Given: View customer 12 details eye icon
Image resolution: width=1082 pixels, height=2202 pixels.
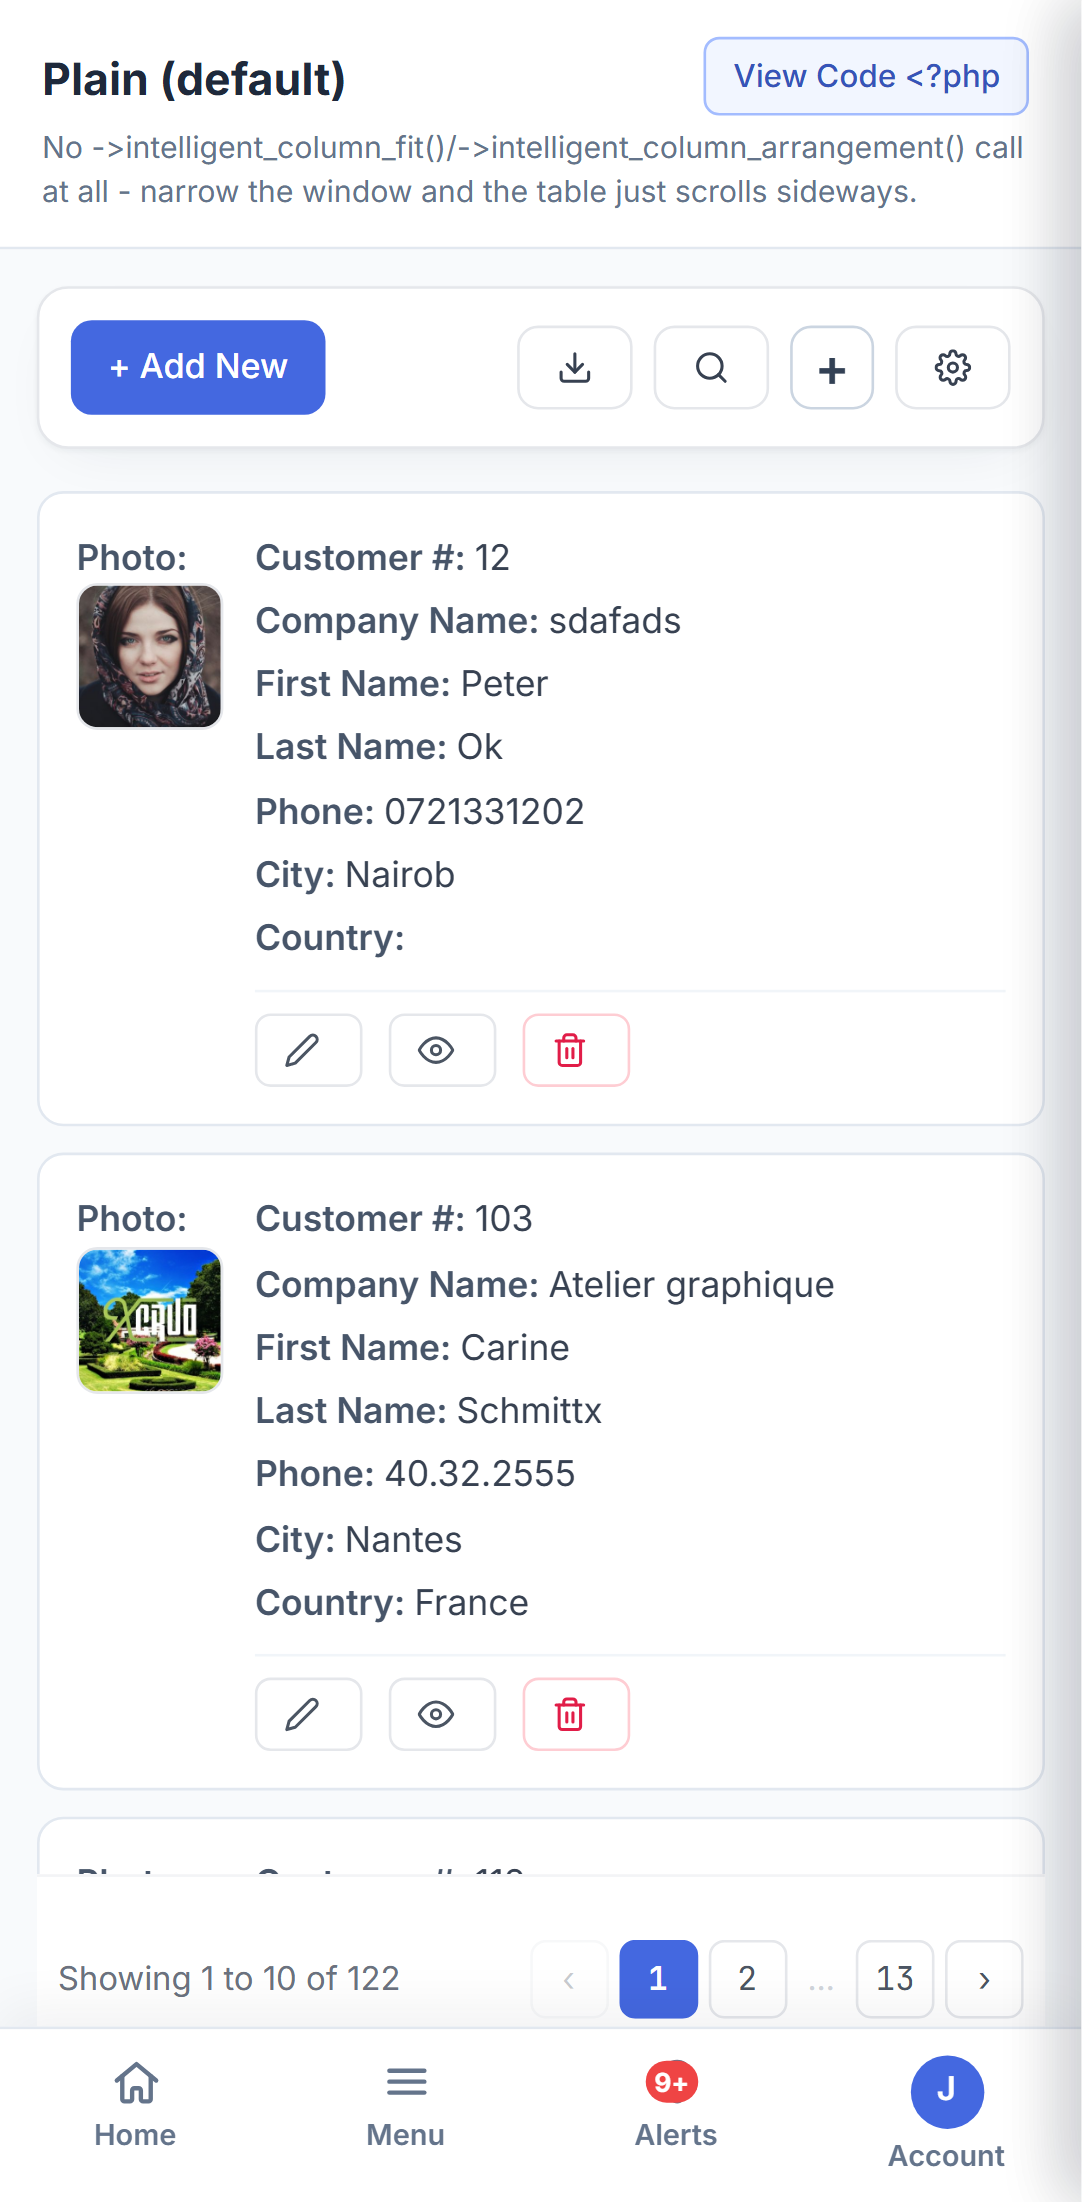Looking at the screenshot, I should (442, 1050).
